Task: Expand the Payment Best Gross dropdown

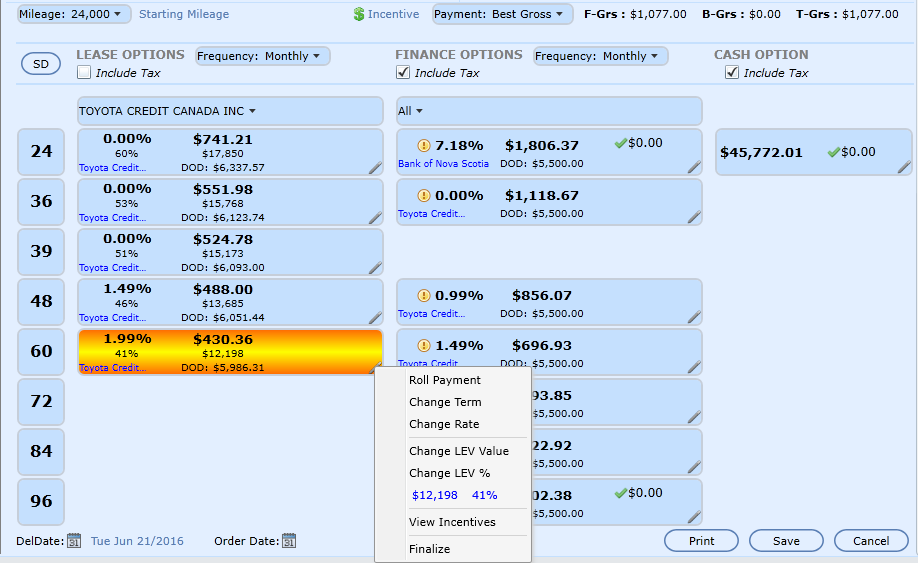Action: pos(503,14)
